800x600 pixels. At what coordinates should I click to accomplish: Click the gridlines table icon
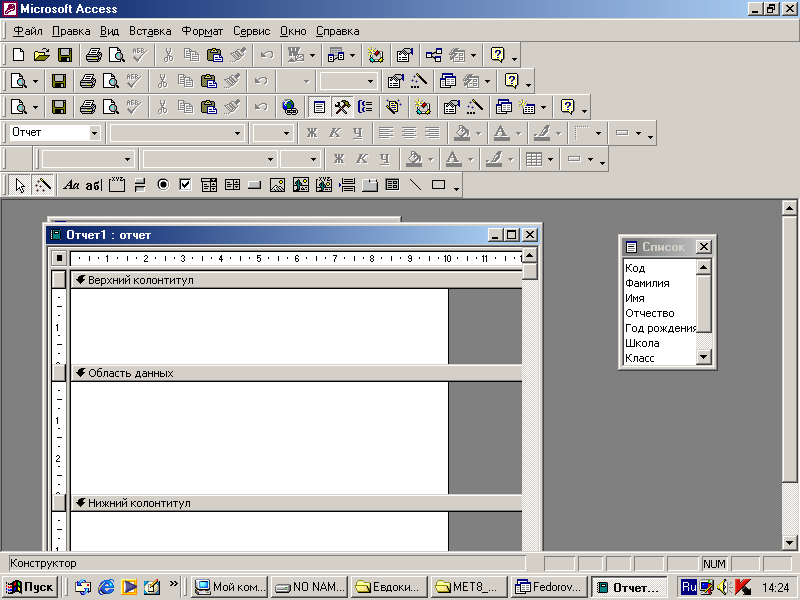click(x=534, y=159)
